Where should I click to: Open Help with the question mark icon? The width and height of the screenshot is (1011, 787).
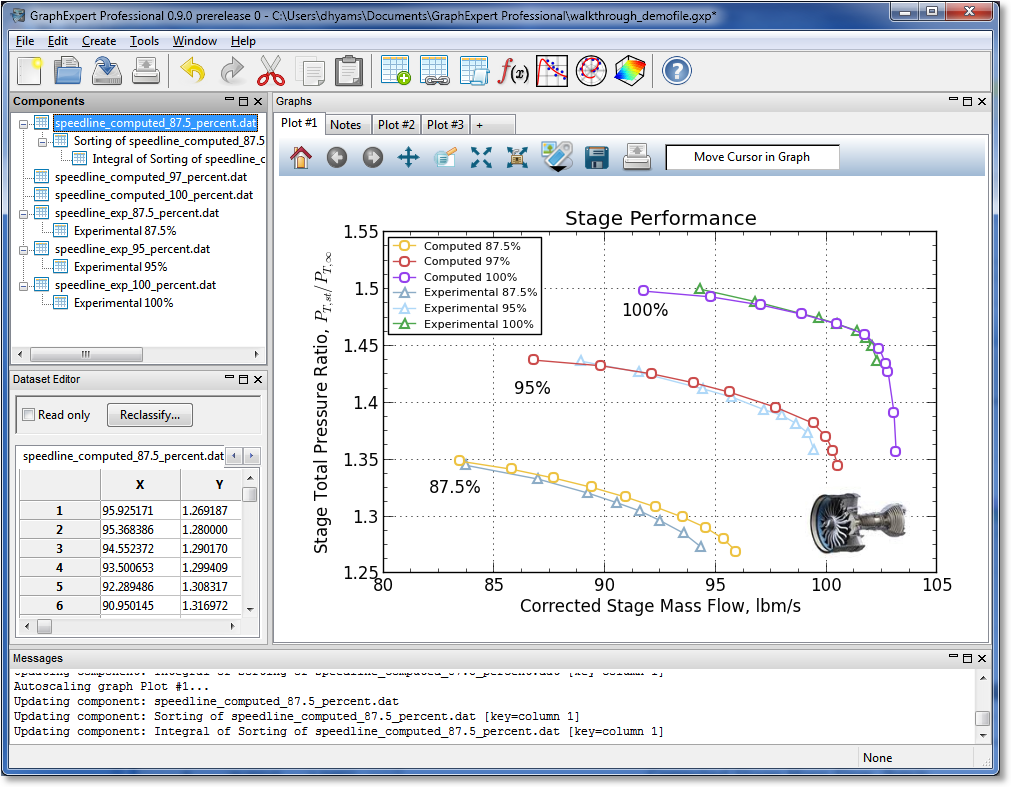676,71
